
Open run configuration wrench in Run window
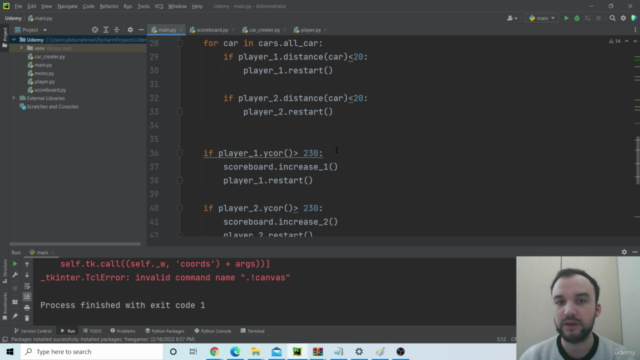(15, 275)
